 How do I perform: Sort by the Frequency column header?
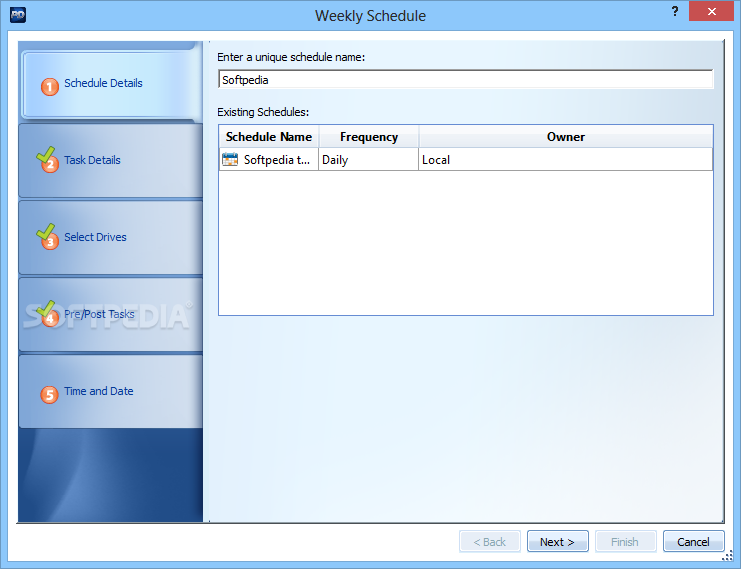click(369, 137)
